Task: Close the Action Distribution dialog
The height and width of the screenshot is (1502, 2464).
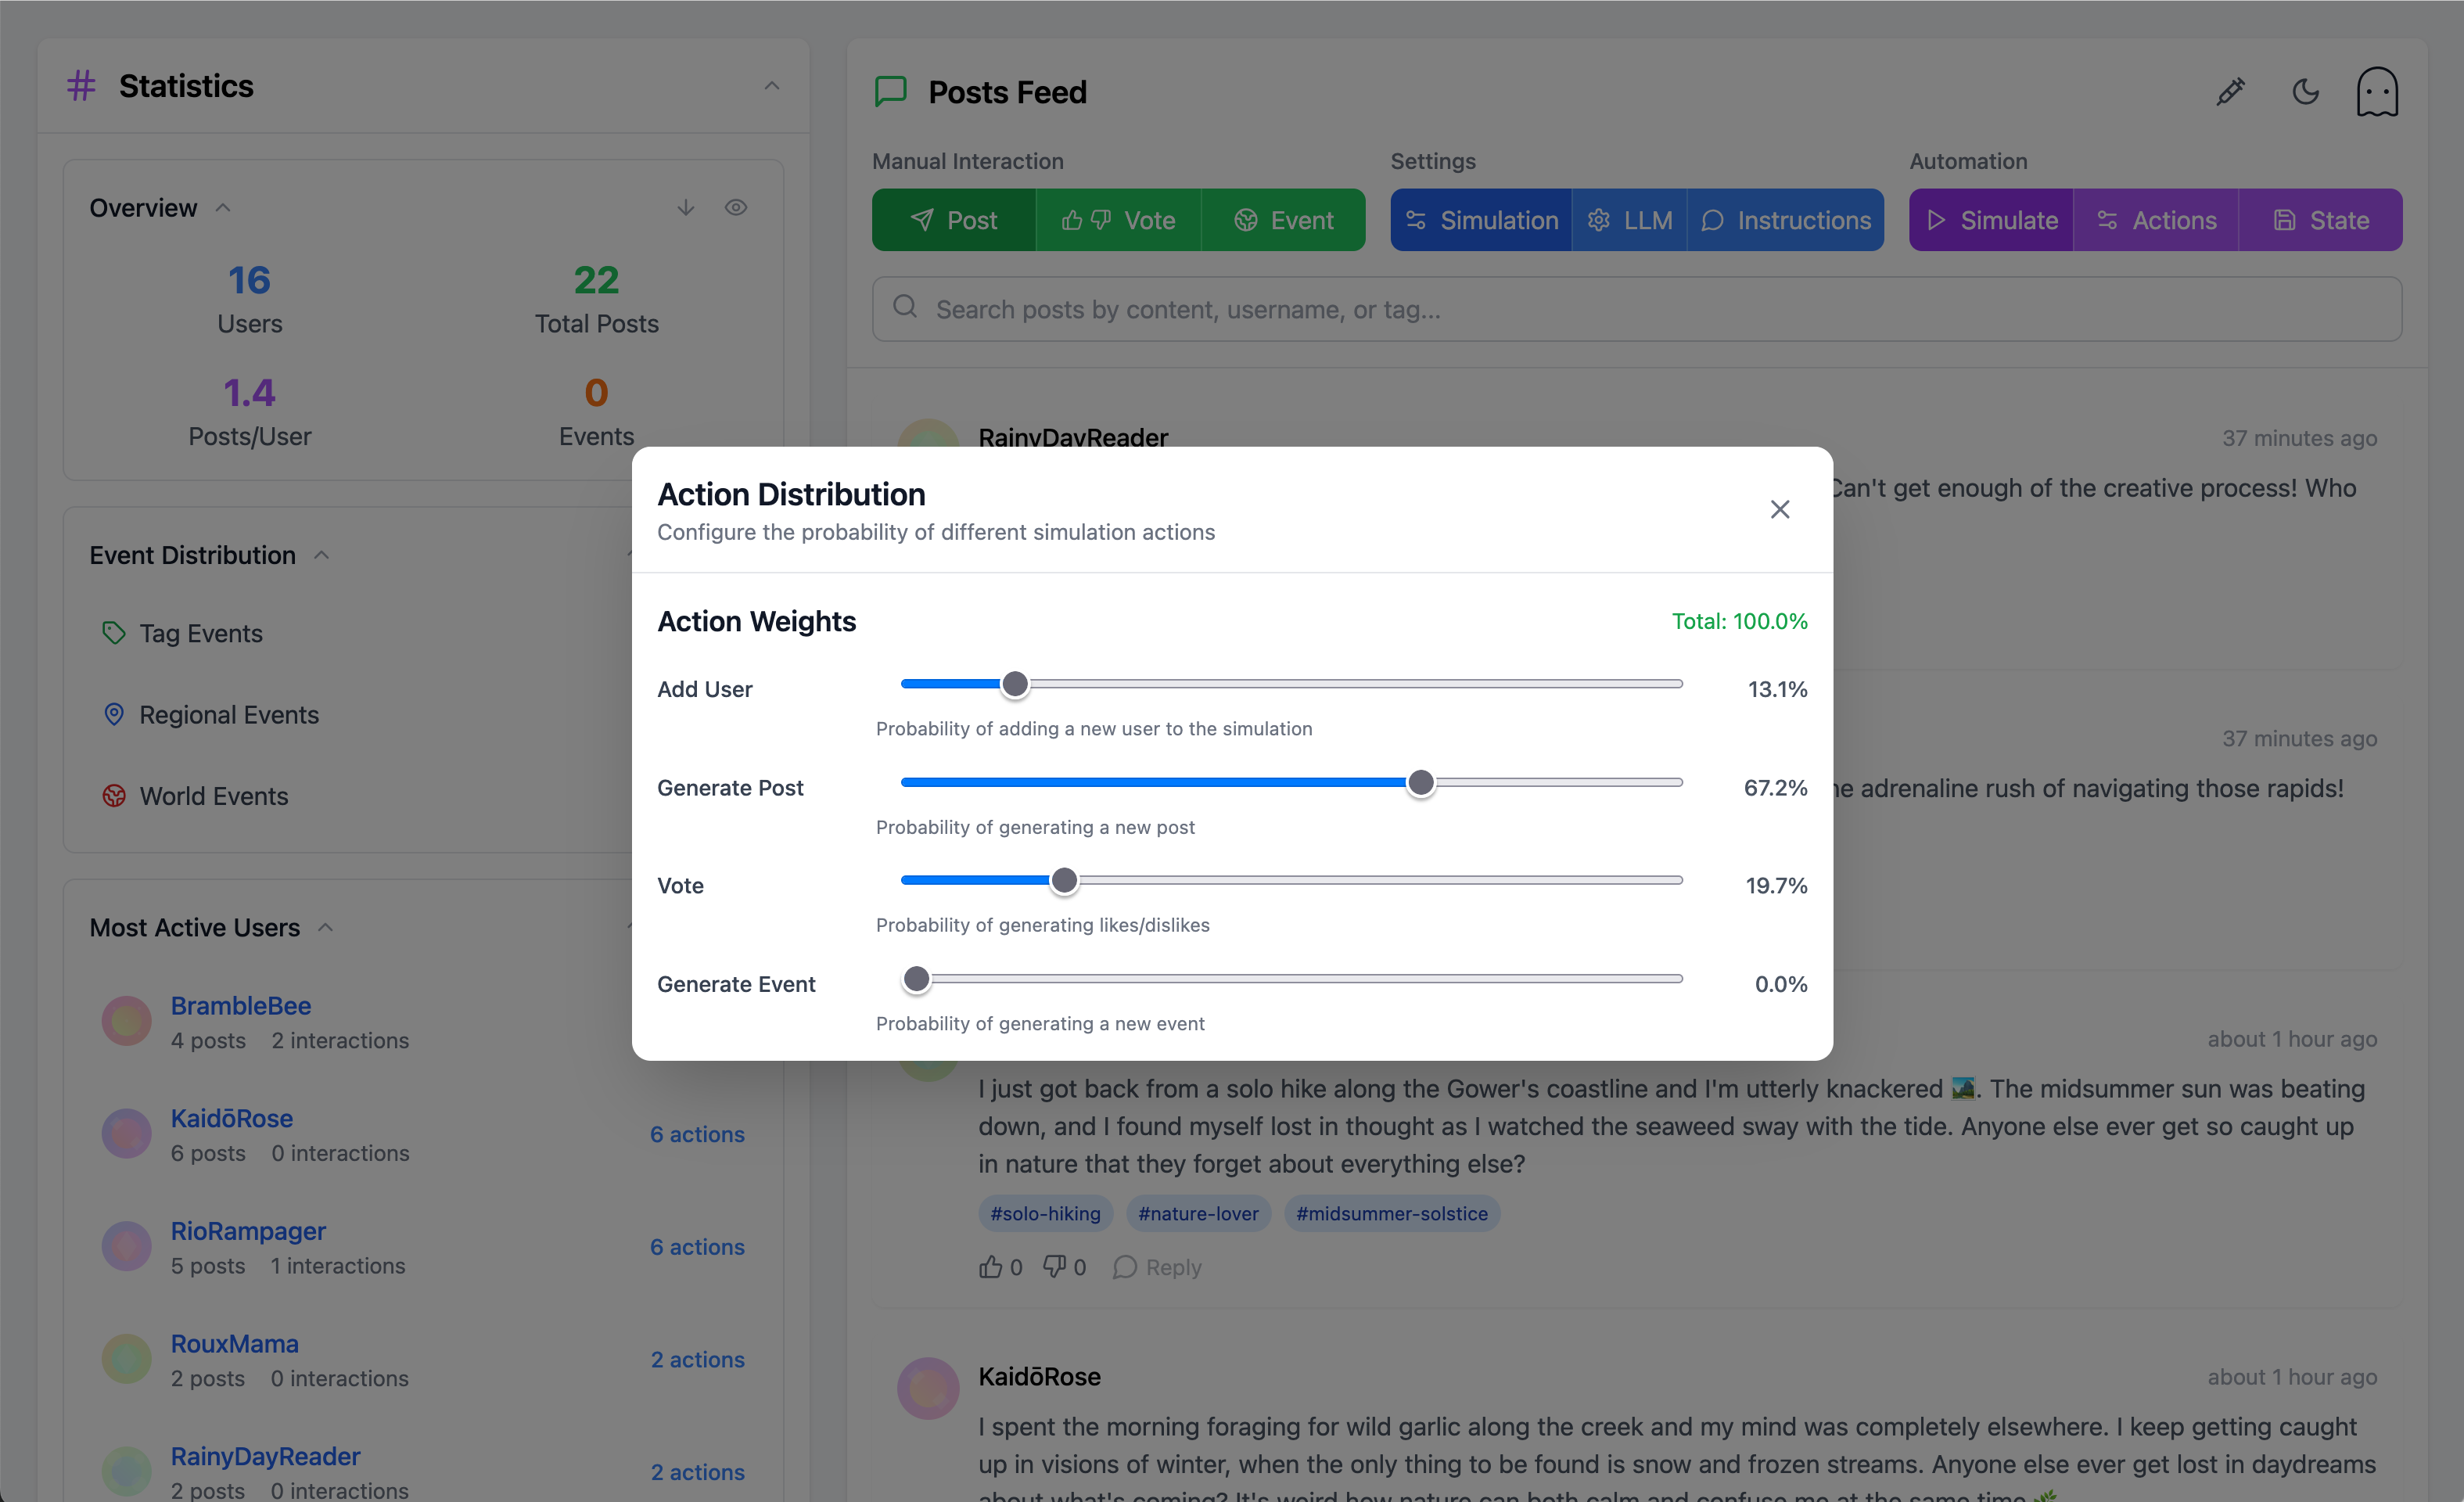Action: [1779, 509]
